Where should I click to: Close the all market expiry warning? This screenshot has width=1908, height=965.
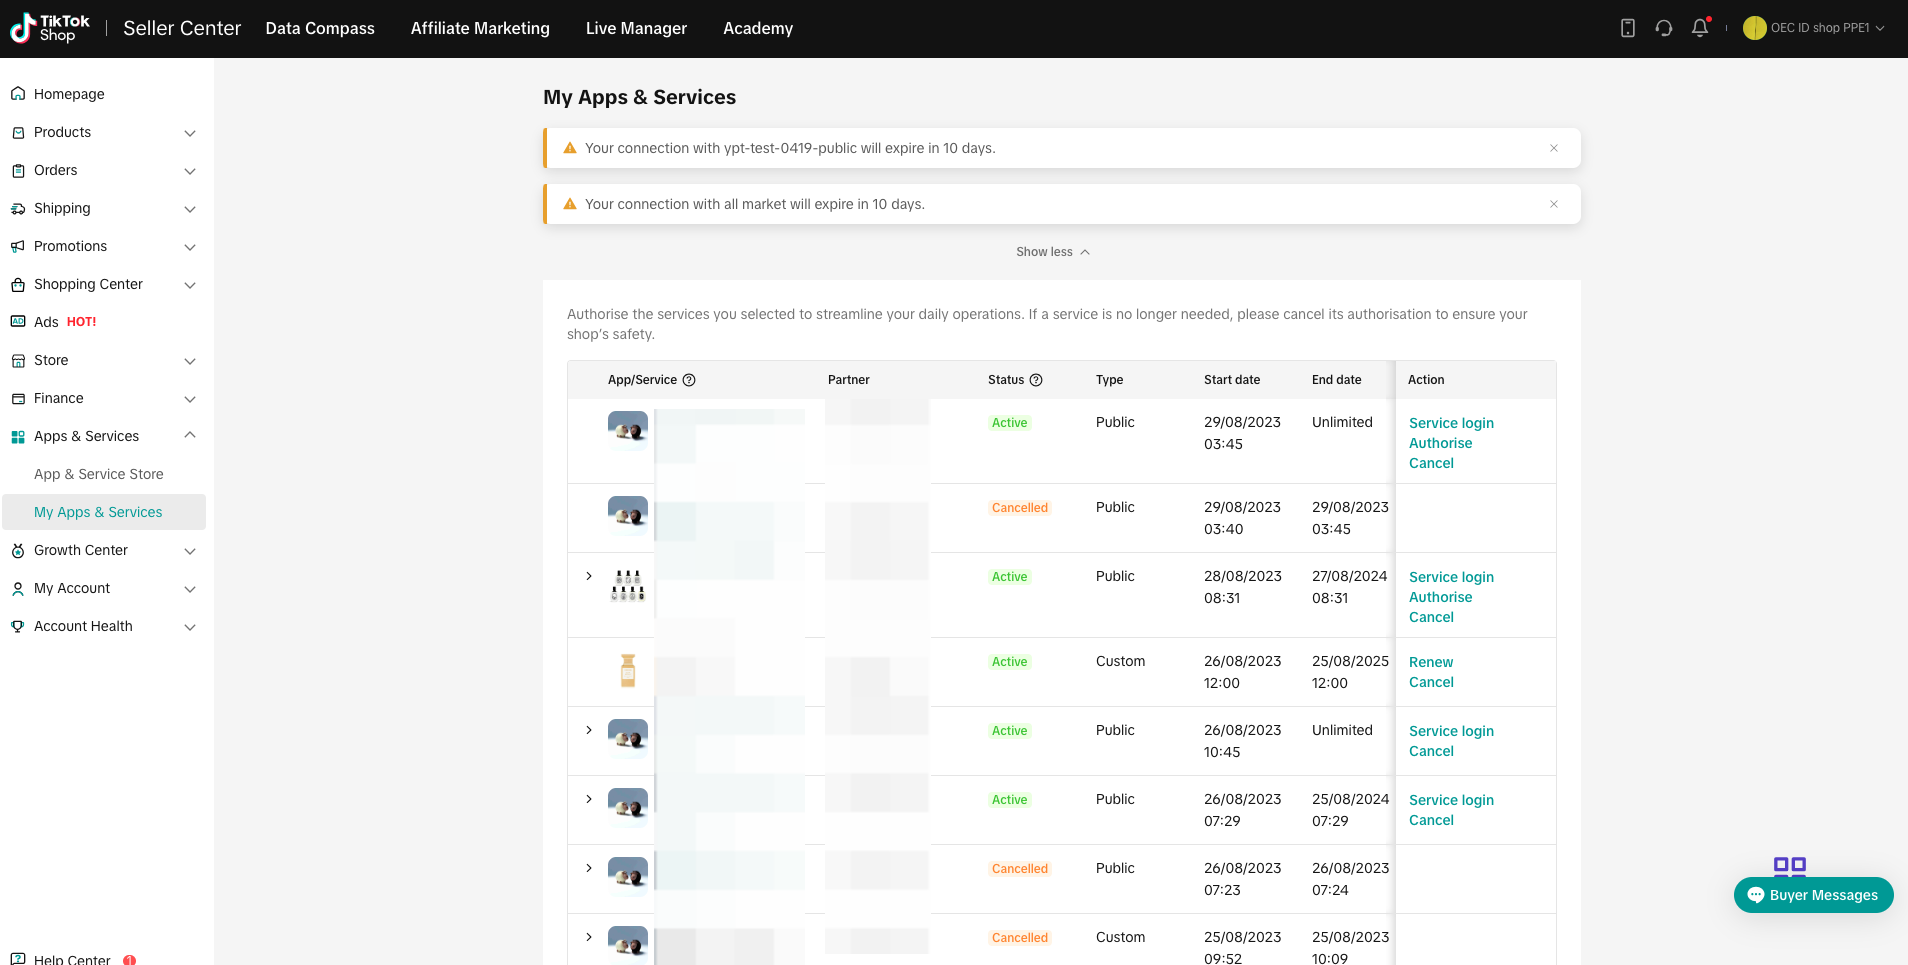pos(1553,204)
